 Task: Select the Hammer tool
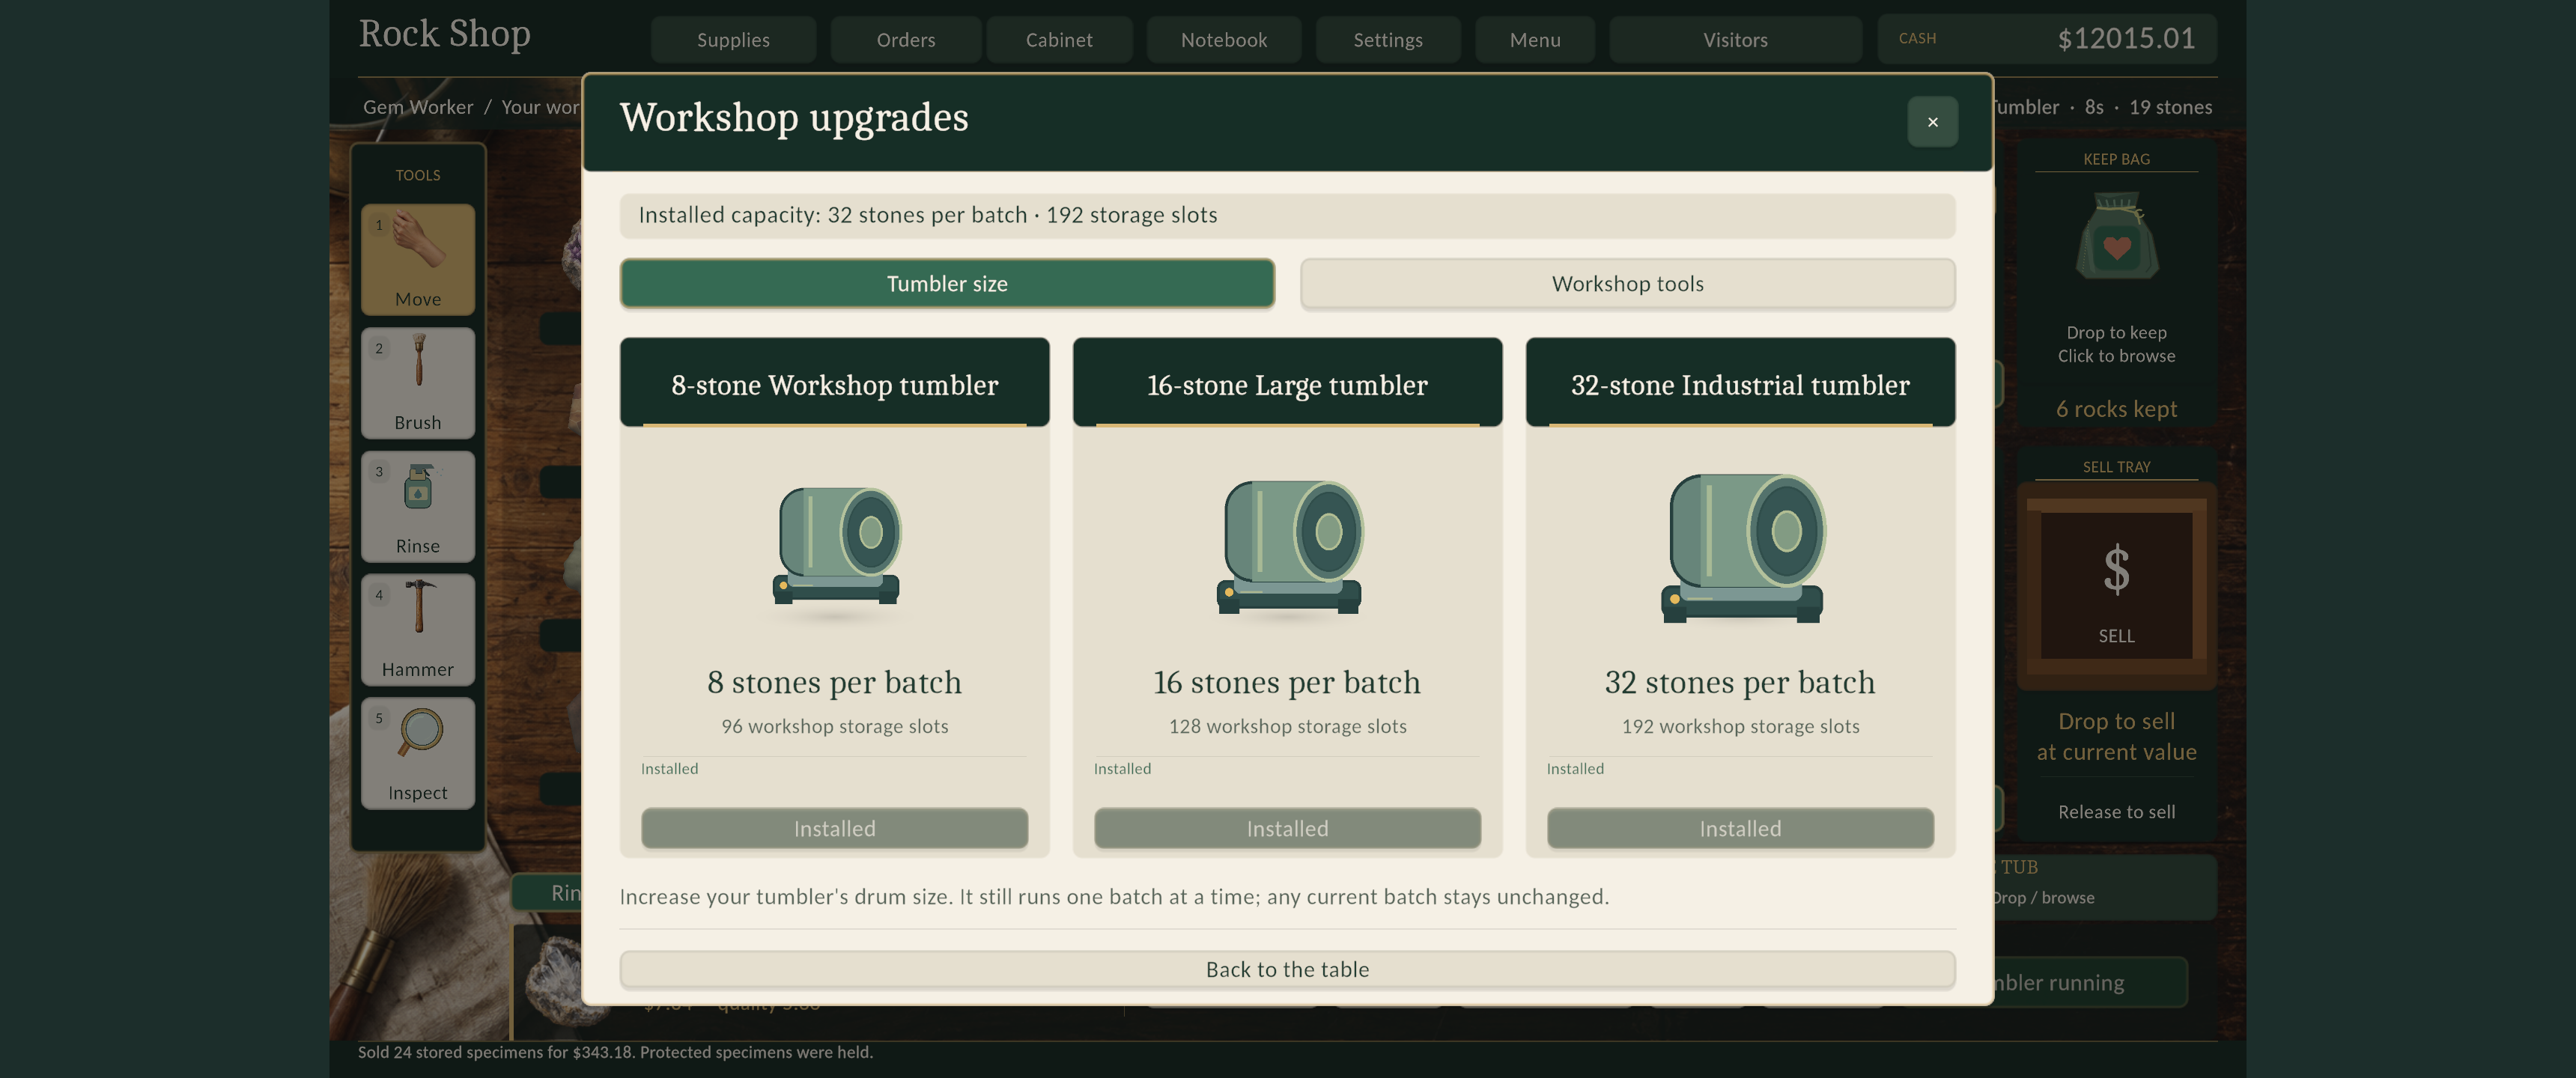click(418, 629)
